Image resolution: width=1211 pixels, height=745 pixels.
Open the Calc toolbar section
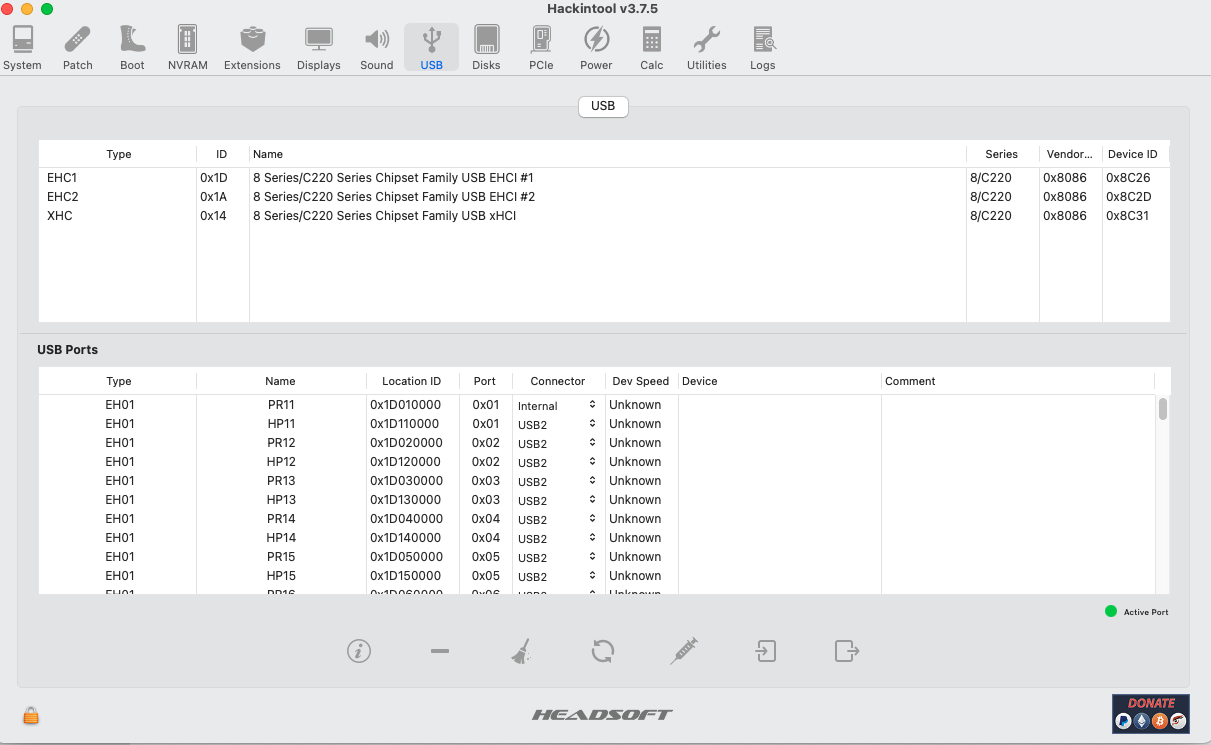(x=651, y=47)
